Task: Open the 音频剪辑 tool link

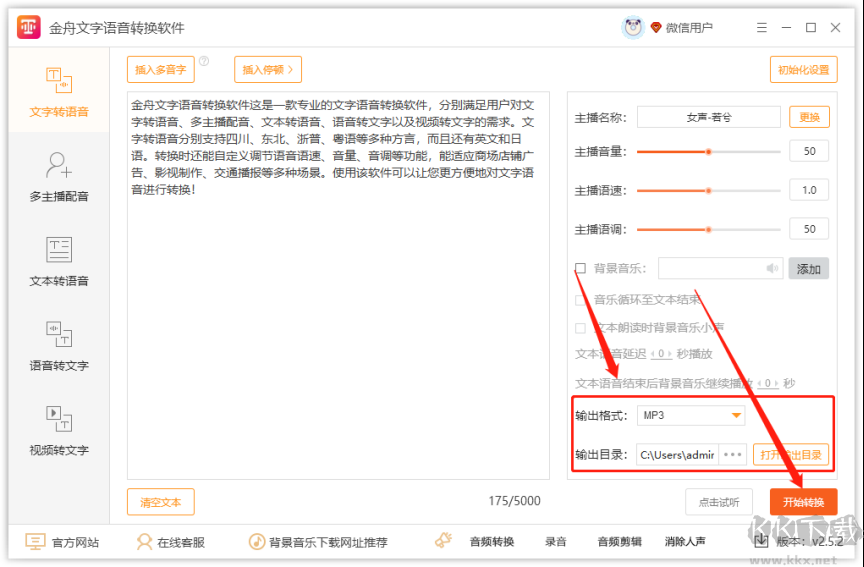Action: [x=619, y=542]
